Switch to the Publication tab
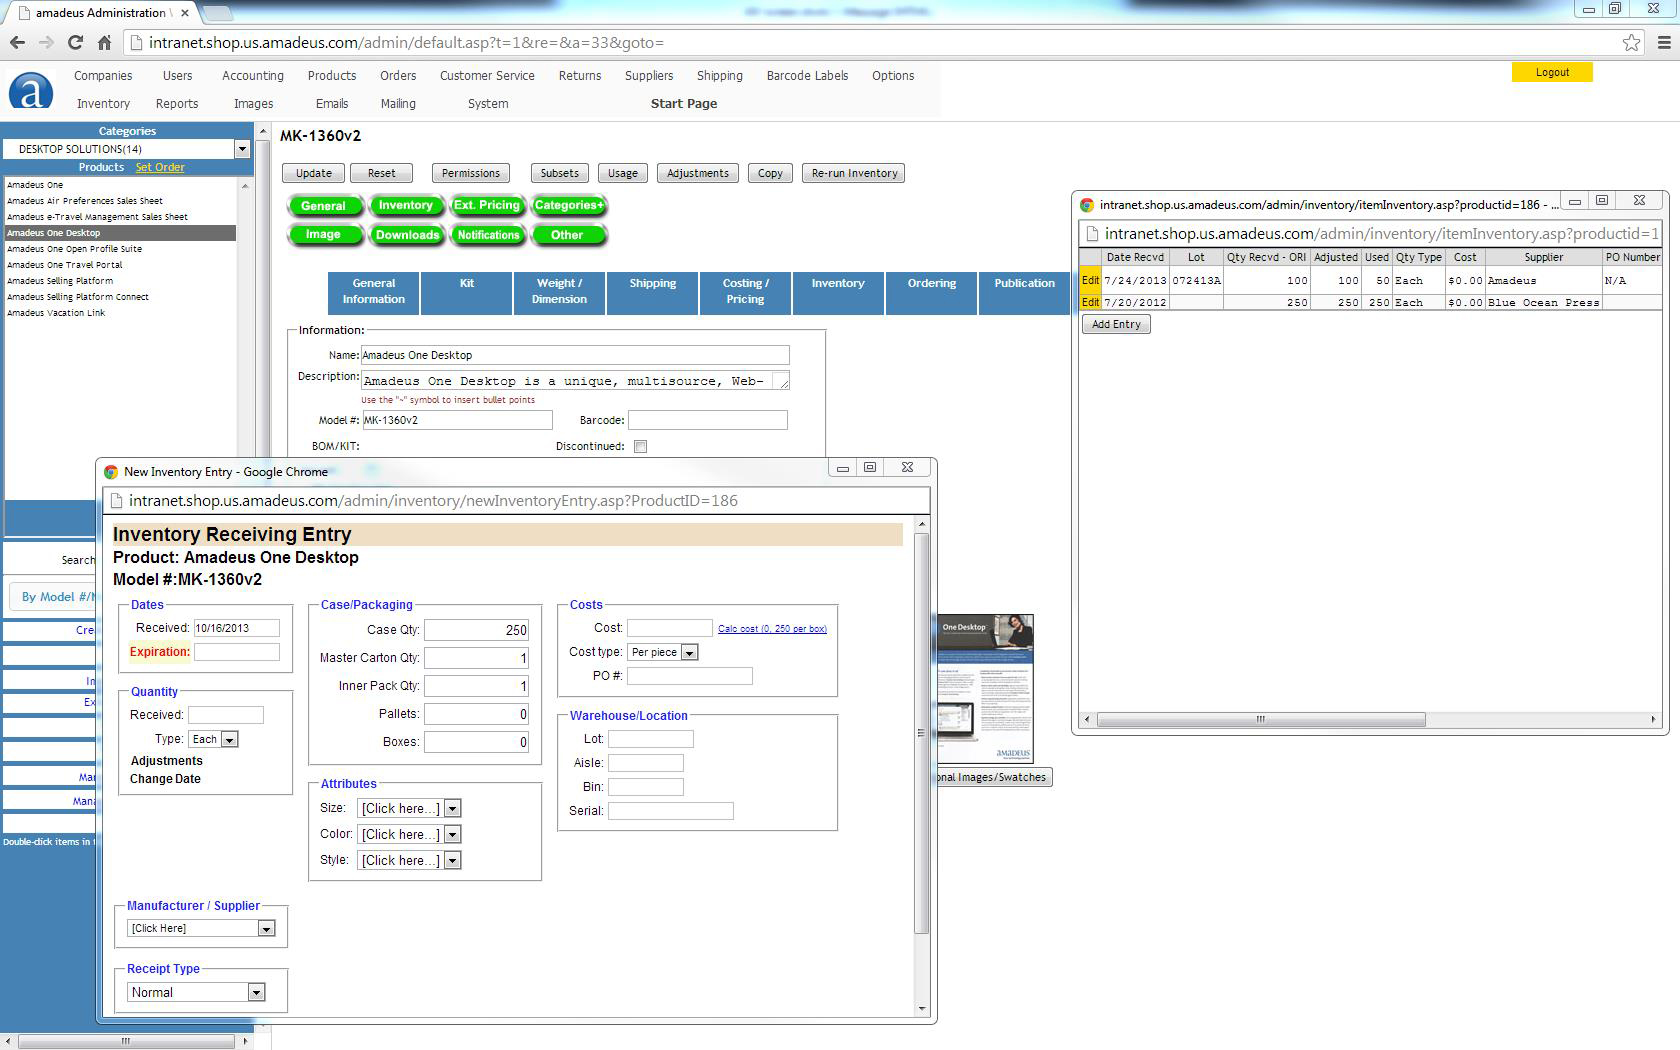 pos(1024,292)
